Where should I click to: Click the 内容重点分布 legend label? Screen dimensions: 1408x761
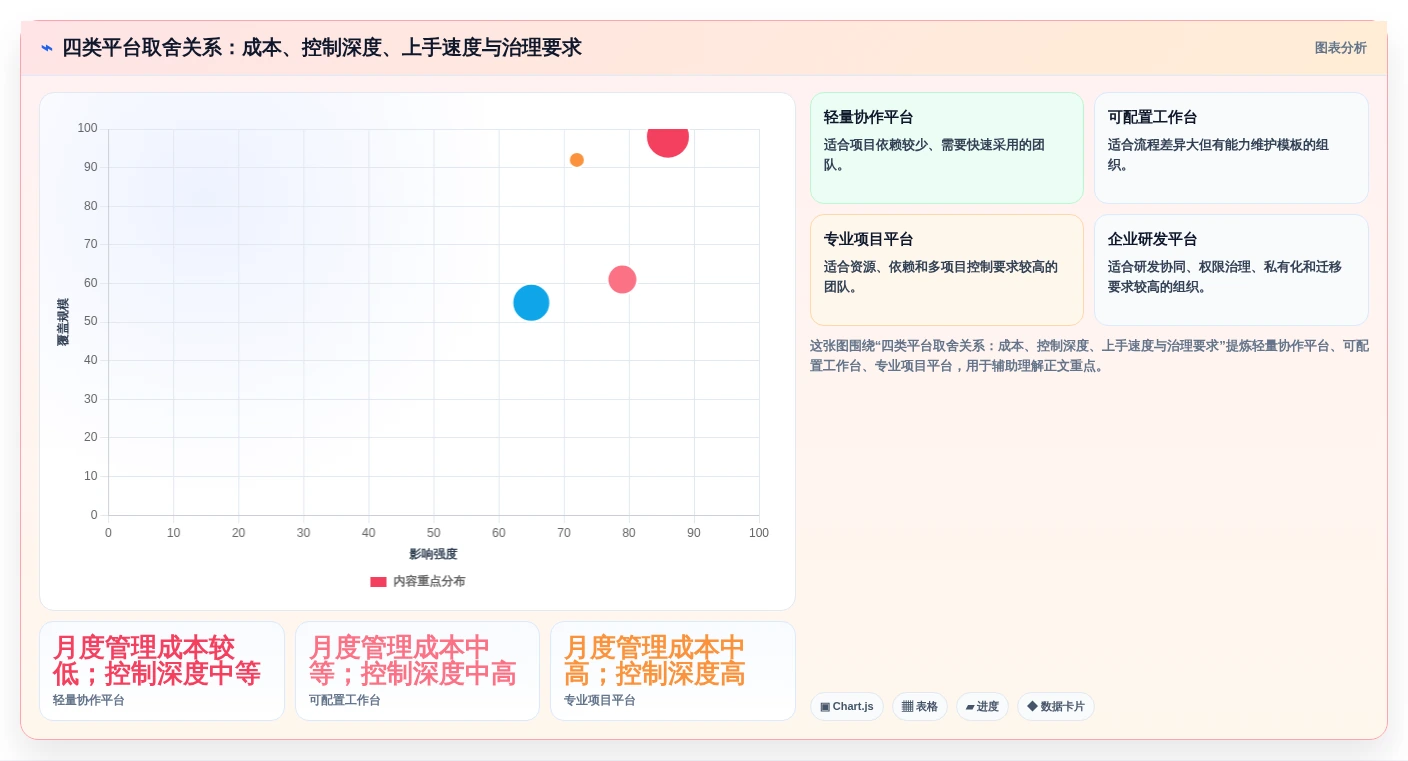429,582
